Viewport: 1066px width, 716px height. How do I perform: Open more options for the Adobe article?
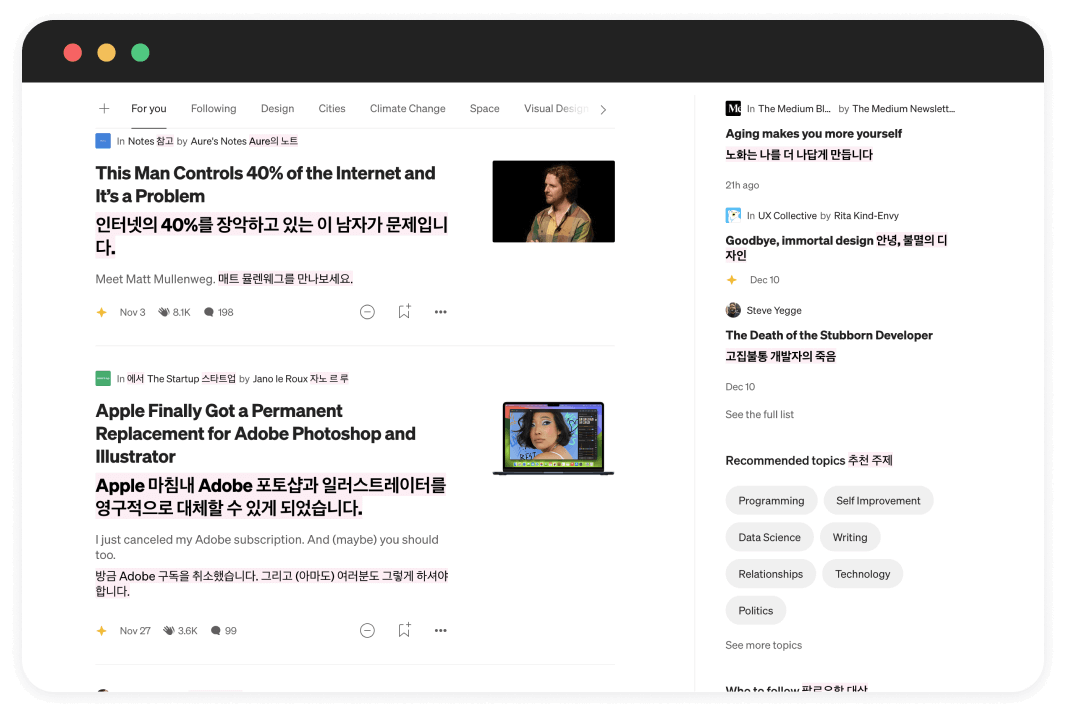441,631
